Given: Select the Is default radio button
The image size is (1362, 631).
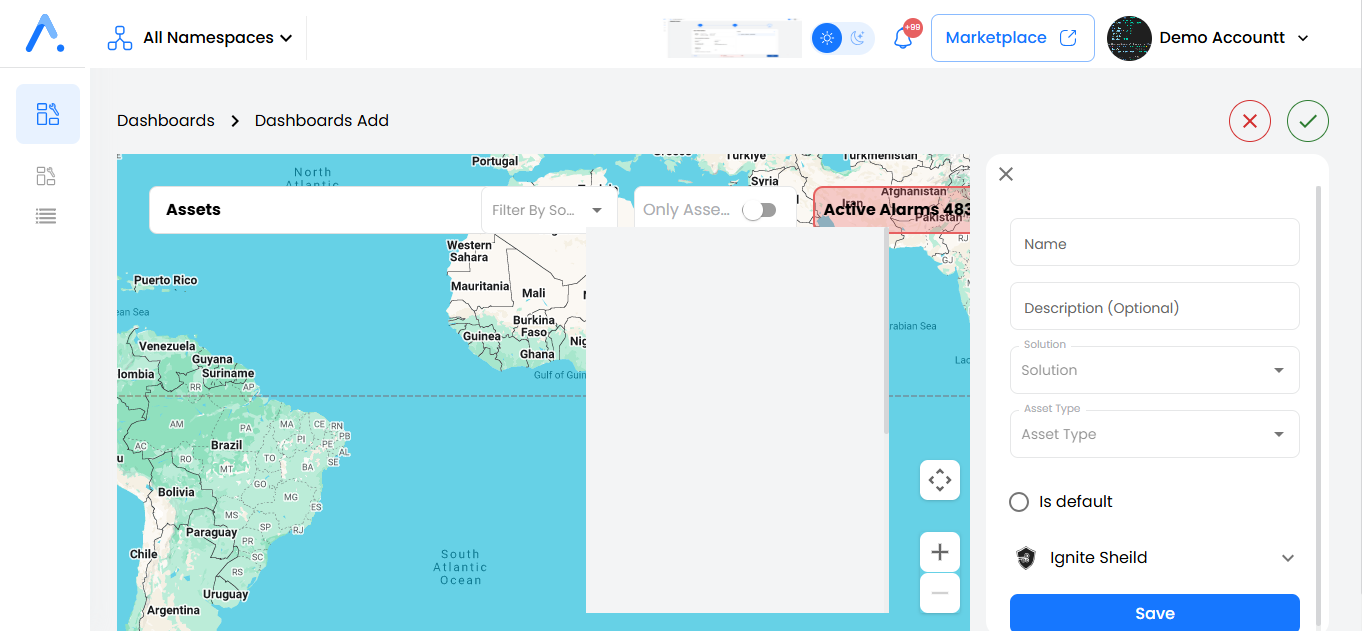Looking at the screenshot, I should [x=1019, y=501].
